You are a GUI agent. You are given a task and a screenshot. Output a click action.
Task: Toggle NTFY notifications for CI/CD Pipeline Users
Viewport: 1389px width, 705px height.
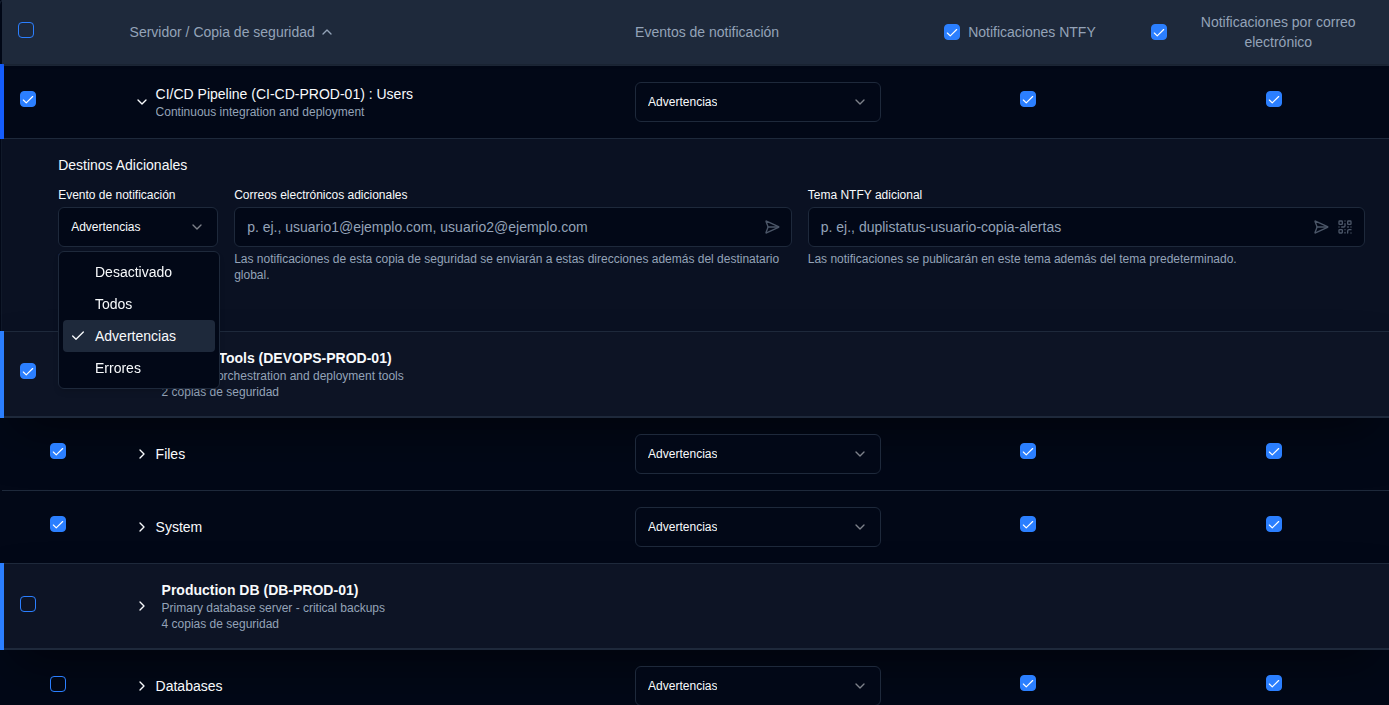(x=1028, y=99)
